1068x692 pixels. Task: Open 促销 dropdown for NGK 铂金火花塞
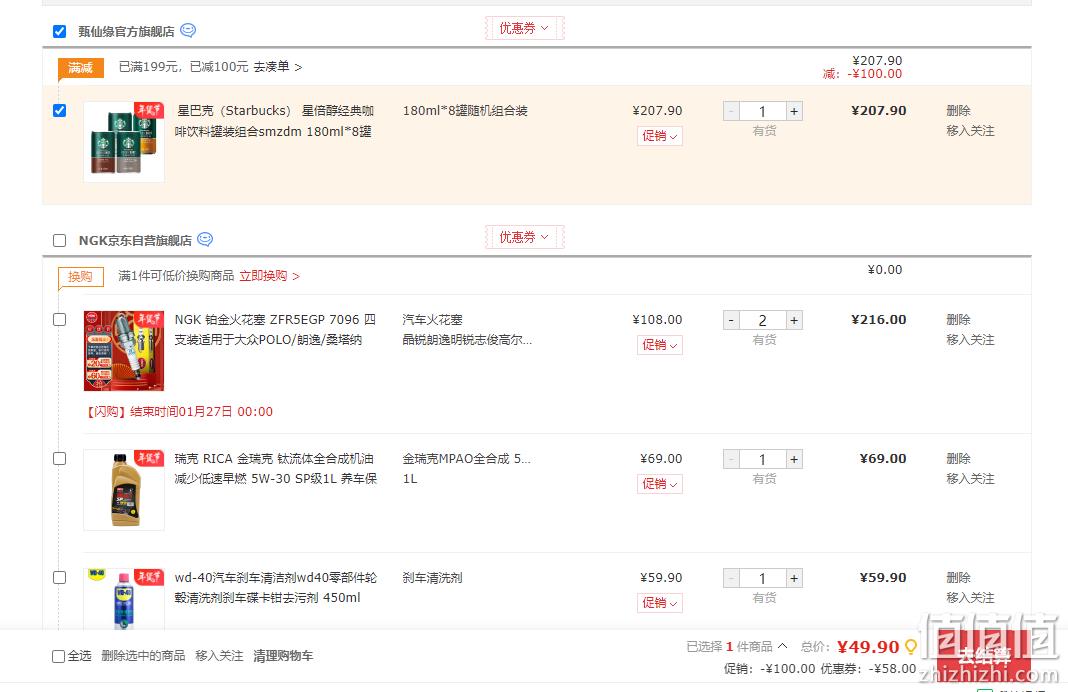(x=659, y=345)
